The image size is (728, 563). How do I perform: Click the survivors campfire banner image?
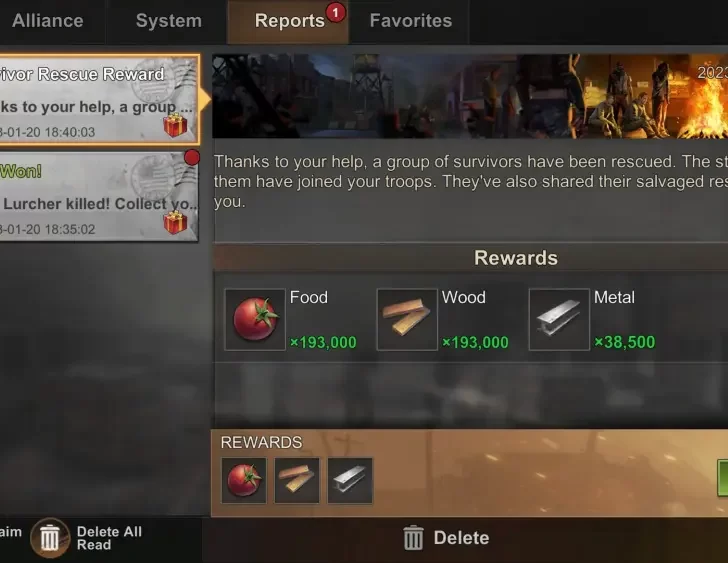[470, 96]
